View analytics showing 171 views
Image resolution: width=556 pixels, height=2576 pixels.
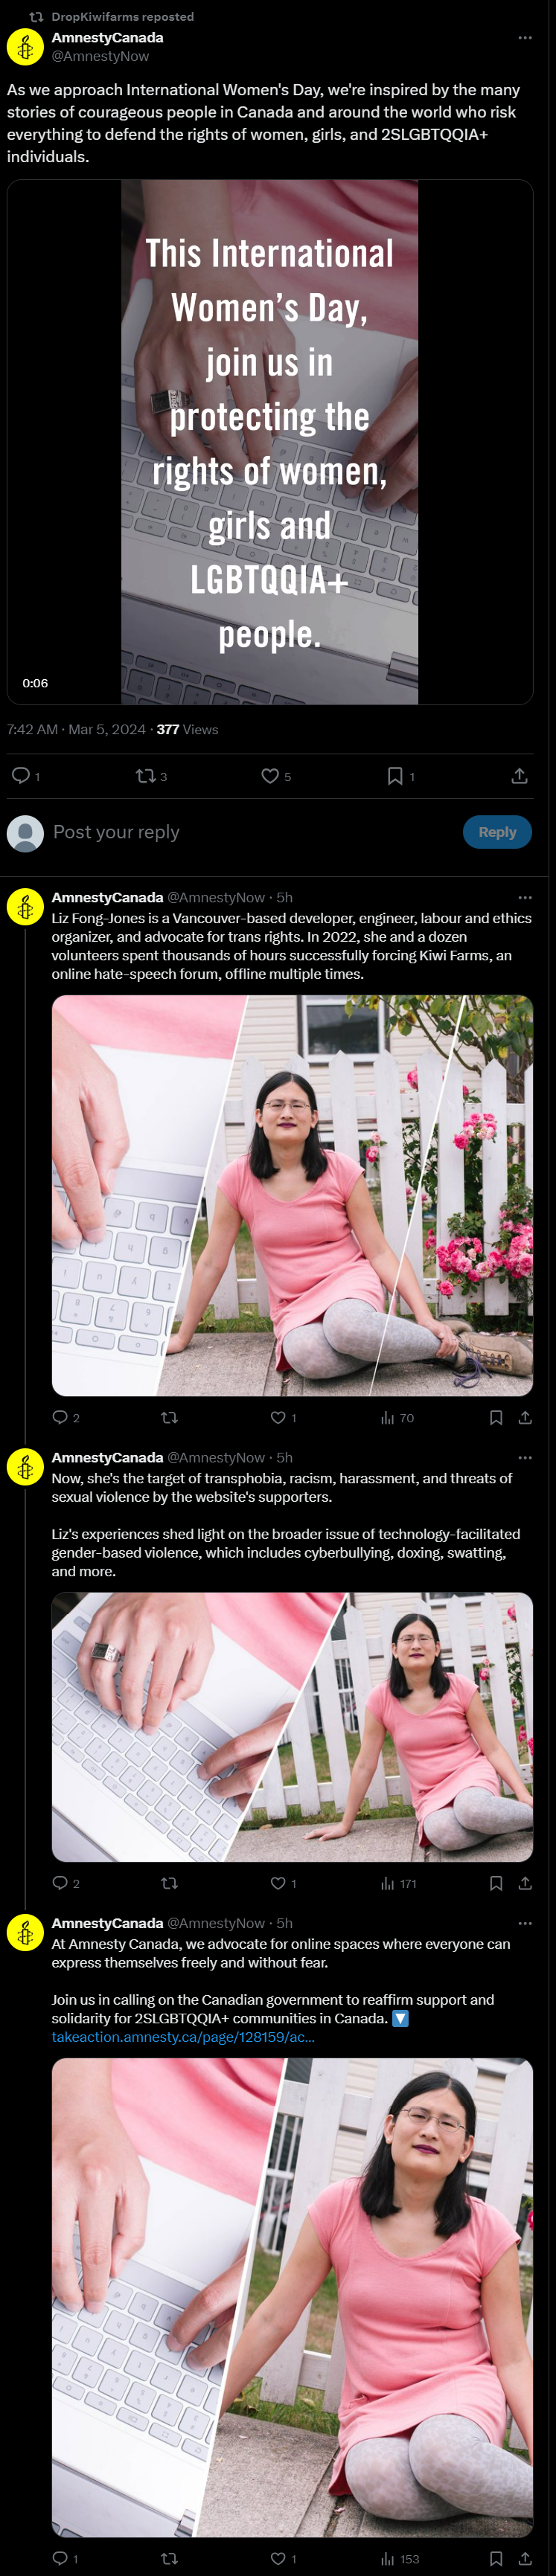click(398, 1883)
